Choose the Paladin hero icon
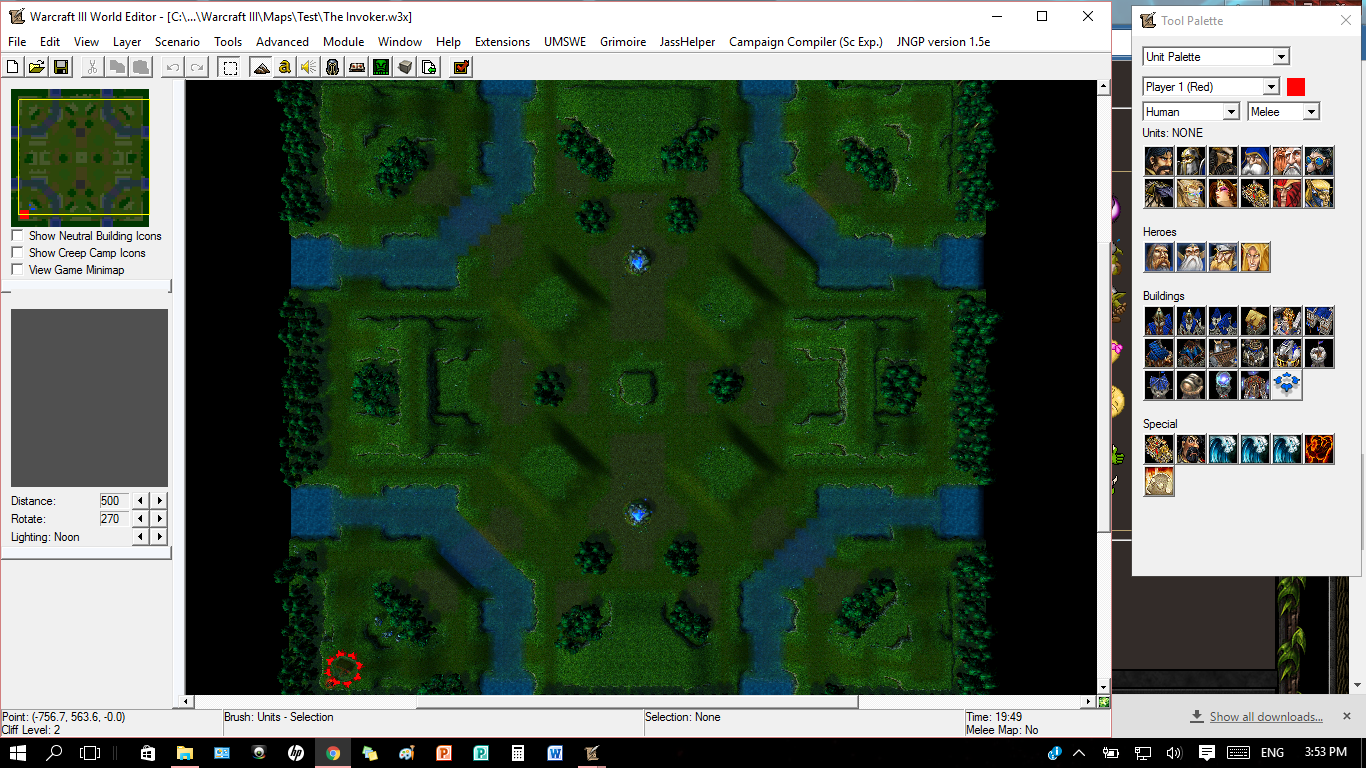The image size is (1366, 768). point(1159,257)
